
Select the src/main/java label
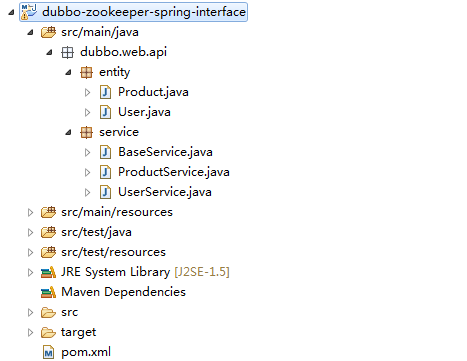[x=100, y=32]
